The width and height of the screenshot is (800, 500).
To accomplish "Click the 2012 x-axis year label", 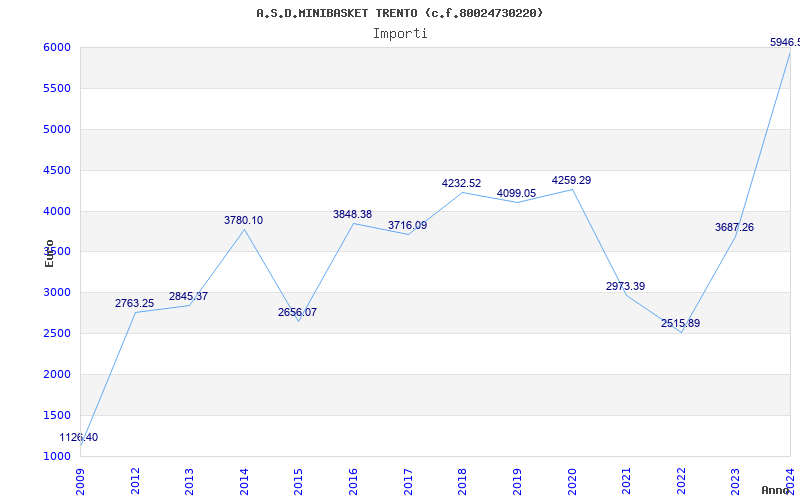I will click(x=135, y=481).
